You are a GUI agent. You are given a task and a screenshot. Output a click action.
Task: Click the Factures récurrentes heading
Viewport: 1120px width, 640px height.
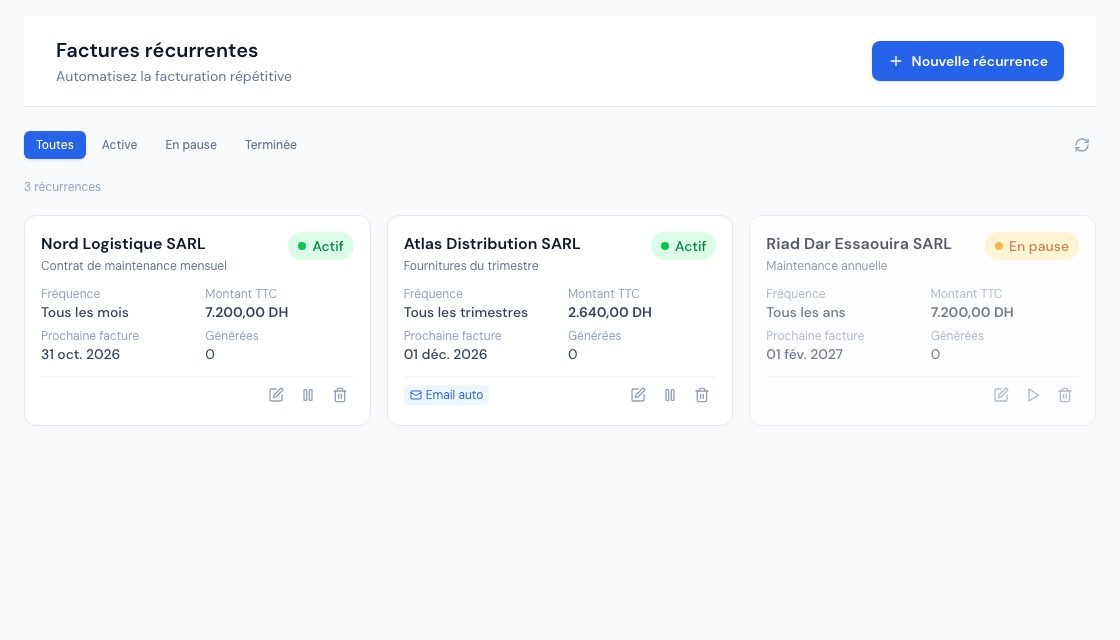pyautogui.click(x=157, y=51)
